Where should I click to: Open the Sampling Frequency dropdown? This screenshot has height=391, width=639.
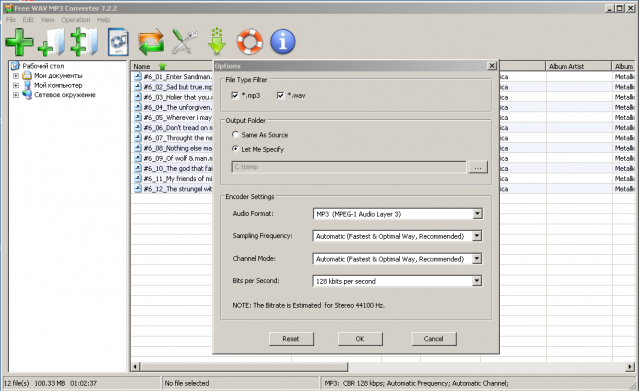(x=477, y=236)
